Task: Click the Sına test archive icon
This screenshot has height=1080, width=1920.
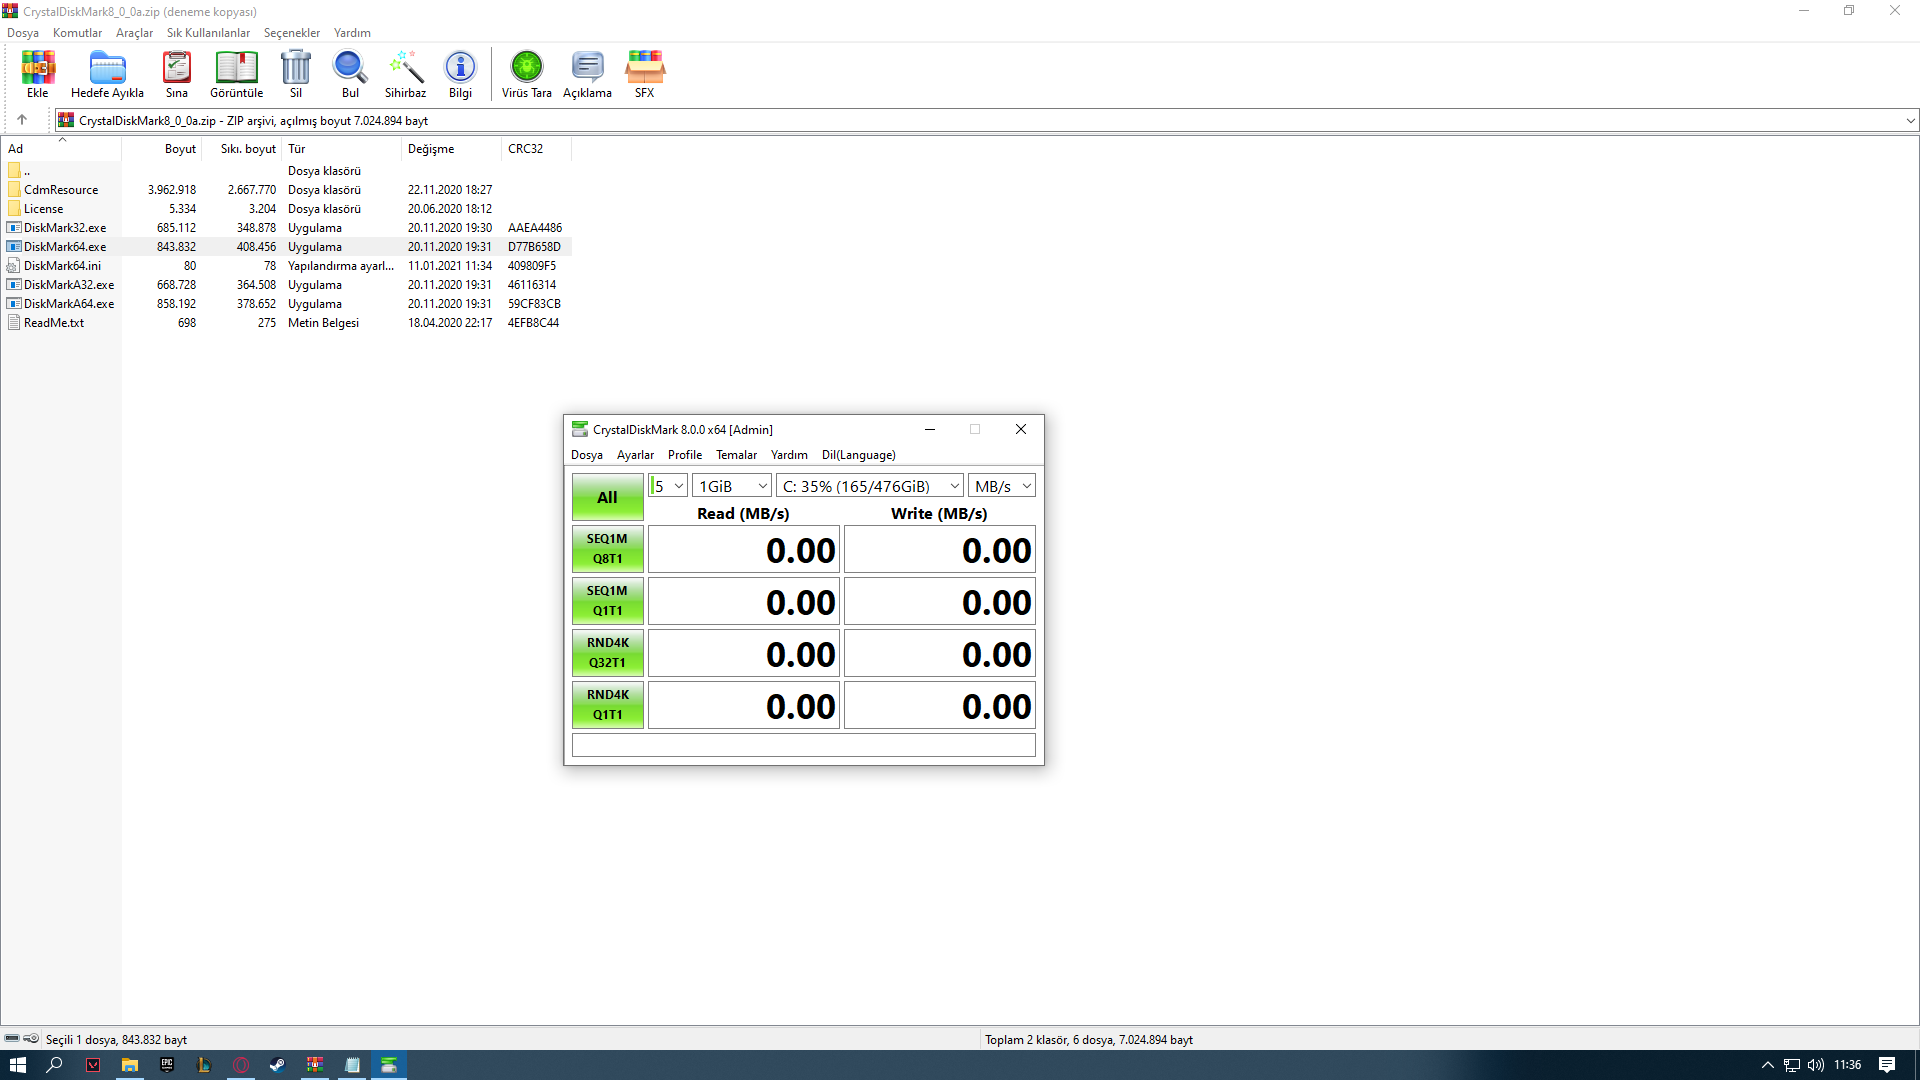Action: (x=176, y=74)
